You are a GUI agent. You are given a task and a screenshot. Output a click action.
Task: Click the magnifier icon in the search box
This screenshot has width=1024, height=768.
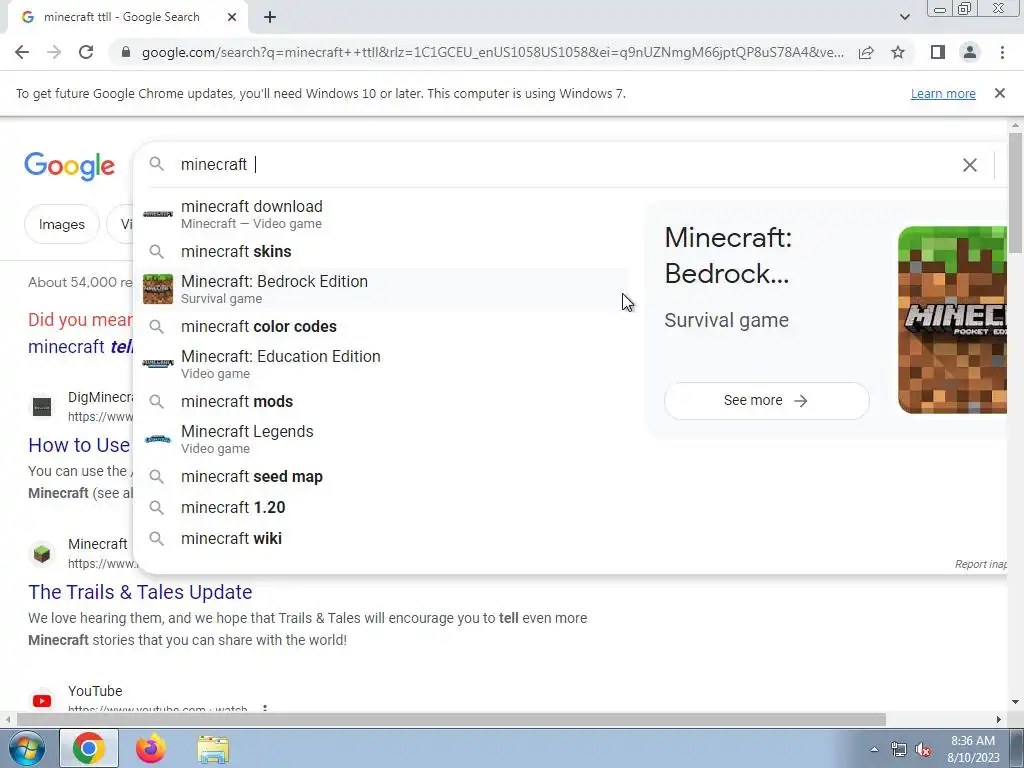157,164
